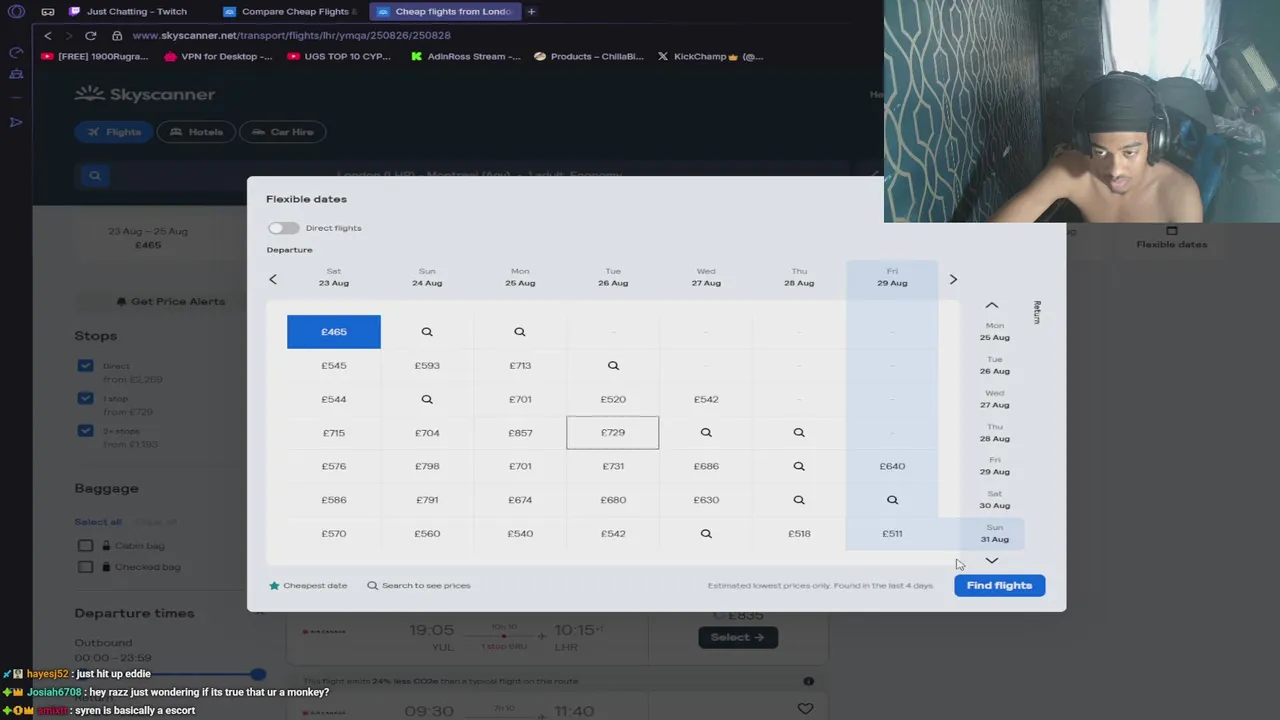Search prices departing Thu 28 Aug returning Sat 30 Aug
The image size is (1280, 720).
pos(799,500)
